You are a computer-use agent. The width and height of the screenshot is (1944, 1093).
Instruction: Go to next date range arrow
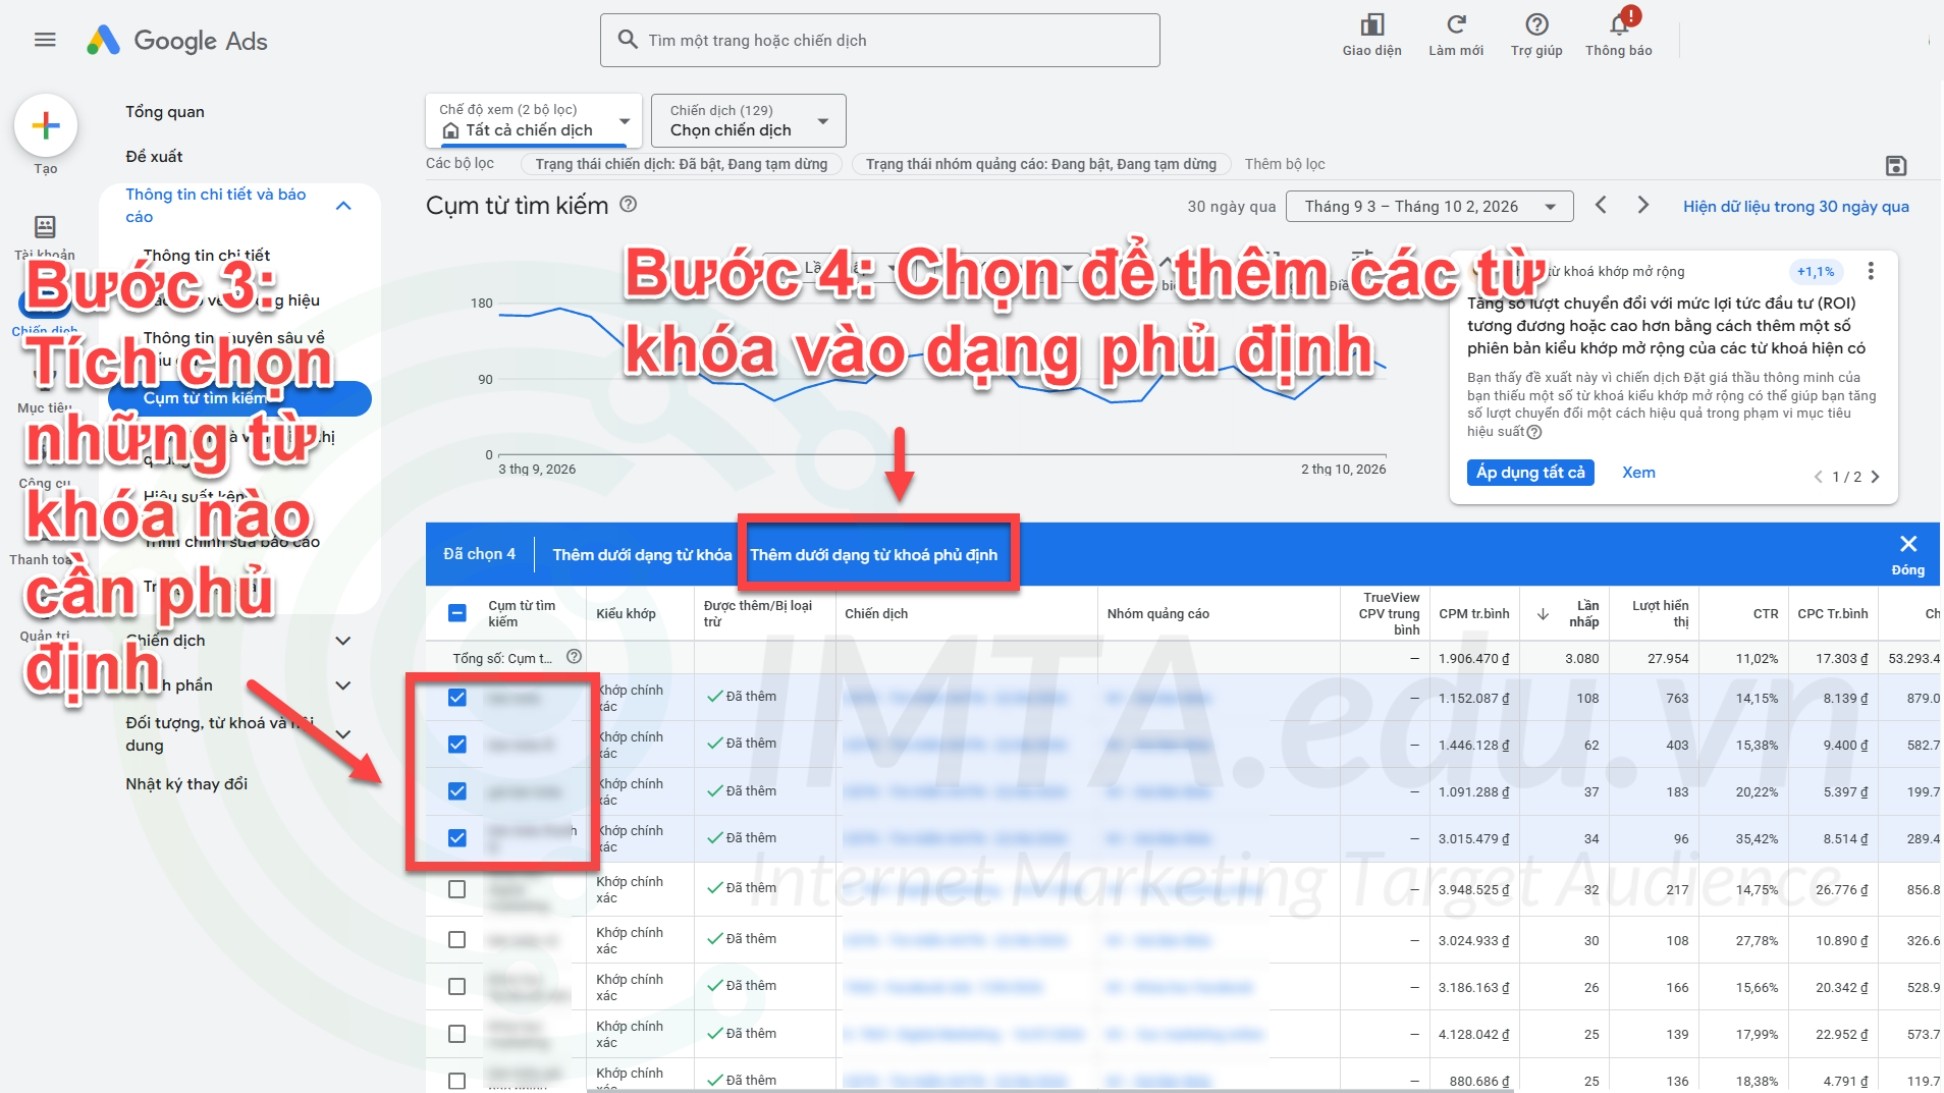(1643, 205)
